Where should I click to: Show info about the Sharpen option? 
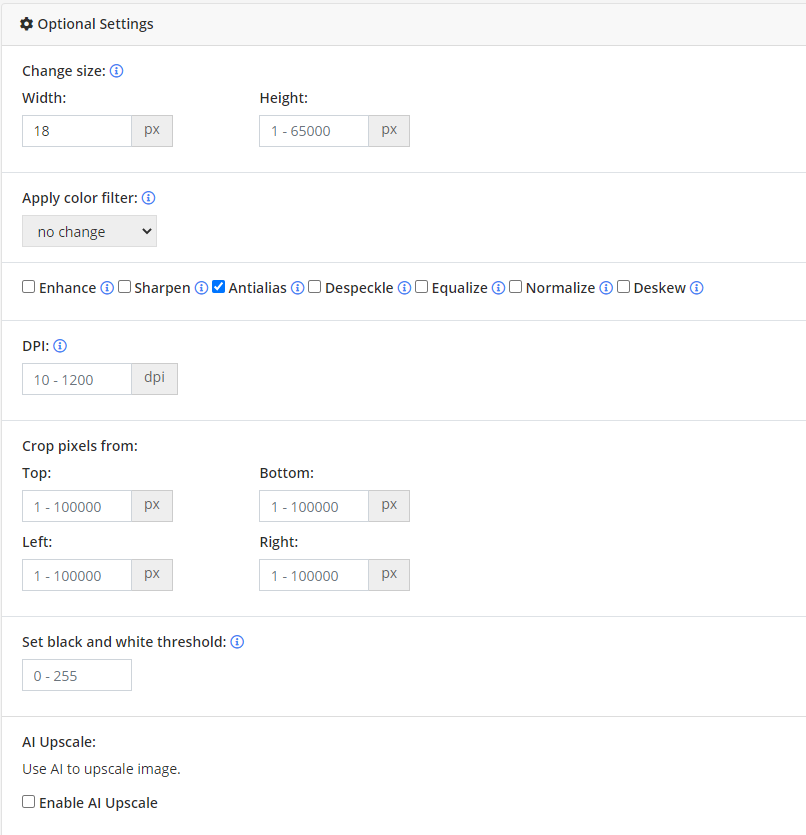point(201,288)
